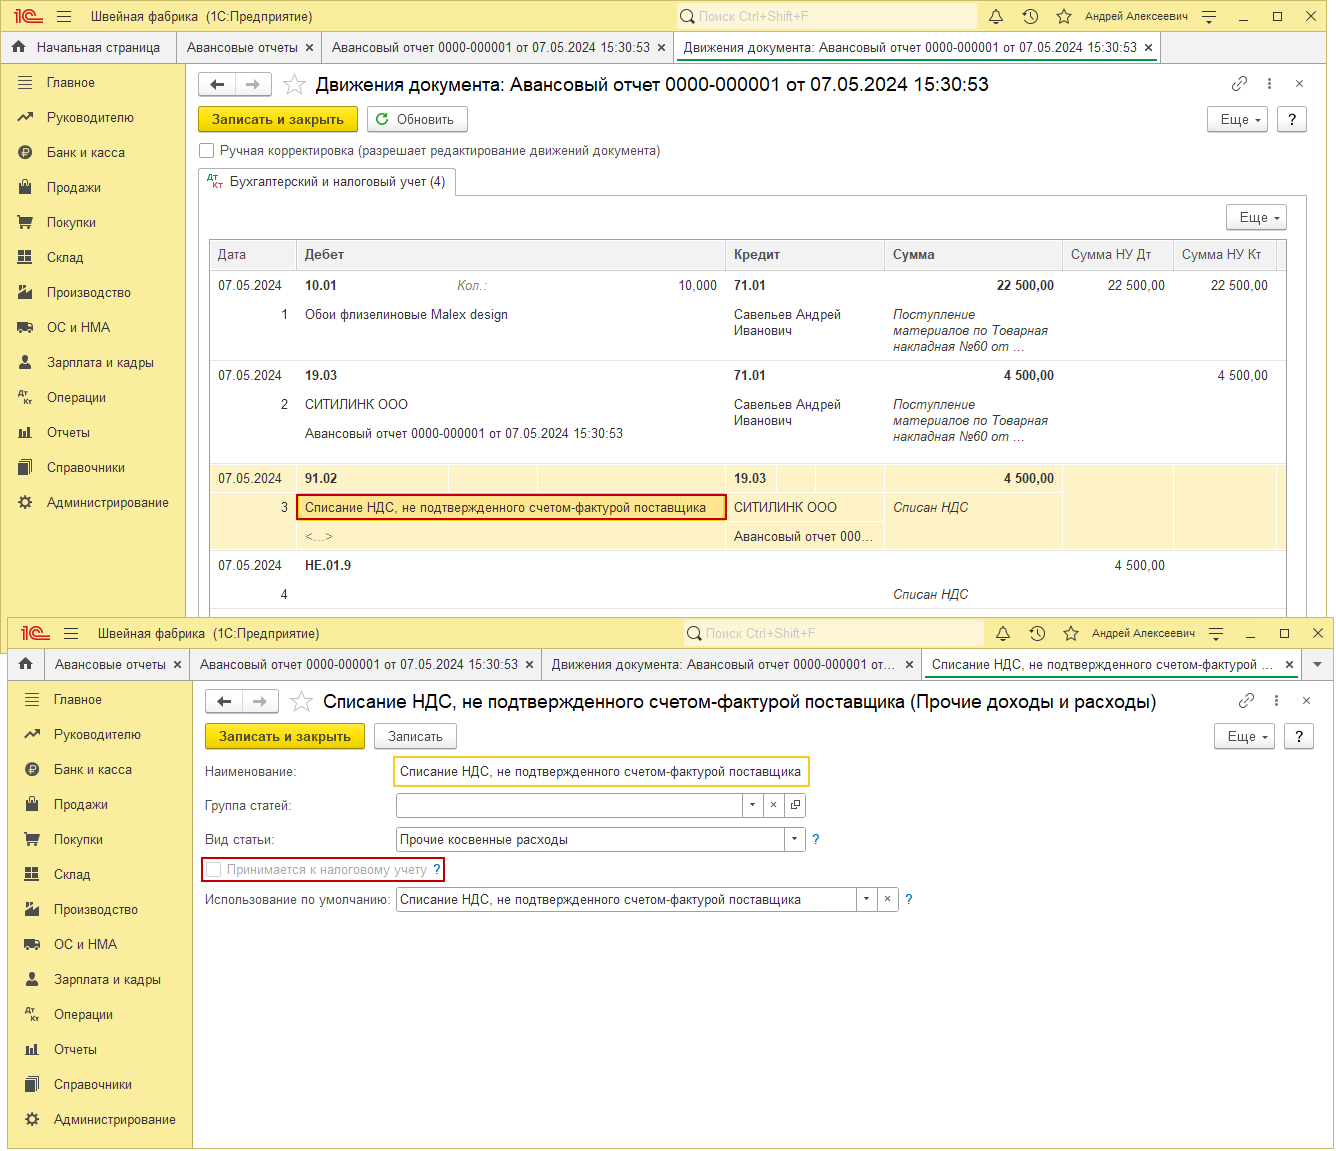Click the home icon on Начальная страница tab
1336x1151 pixels.
pyautogui.click(x=18, y=47)
